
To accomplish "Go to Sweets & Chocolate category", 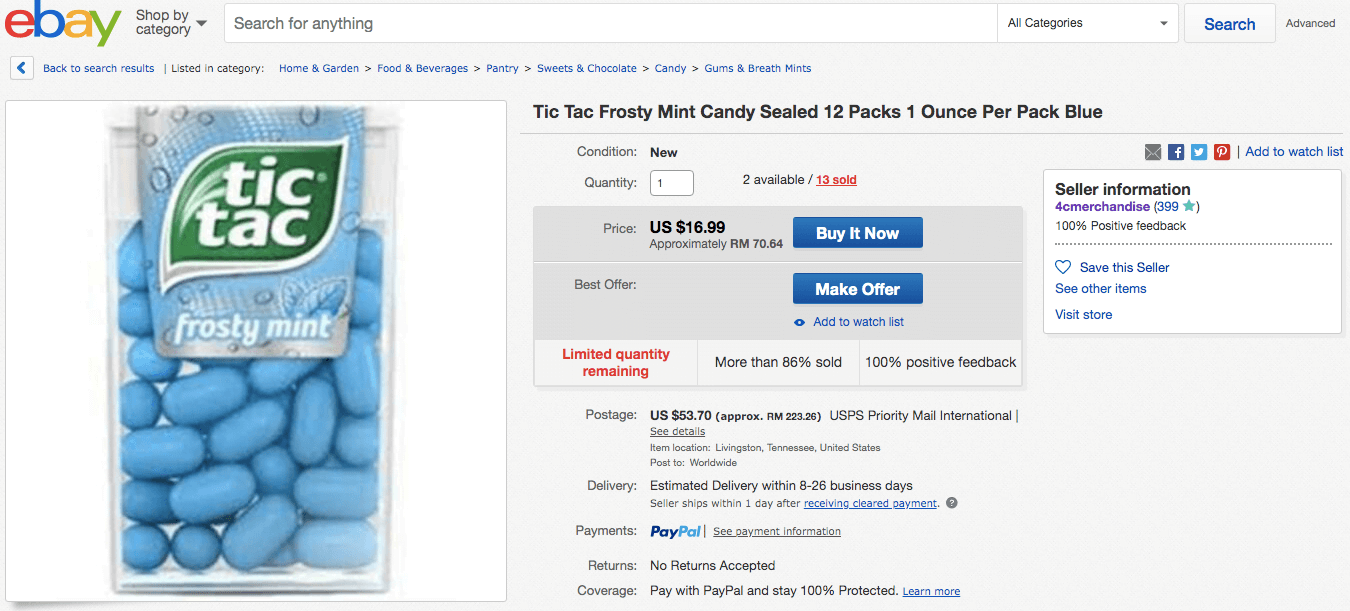I will pos(586,68).
